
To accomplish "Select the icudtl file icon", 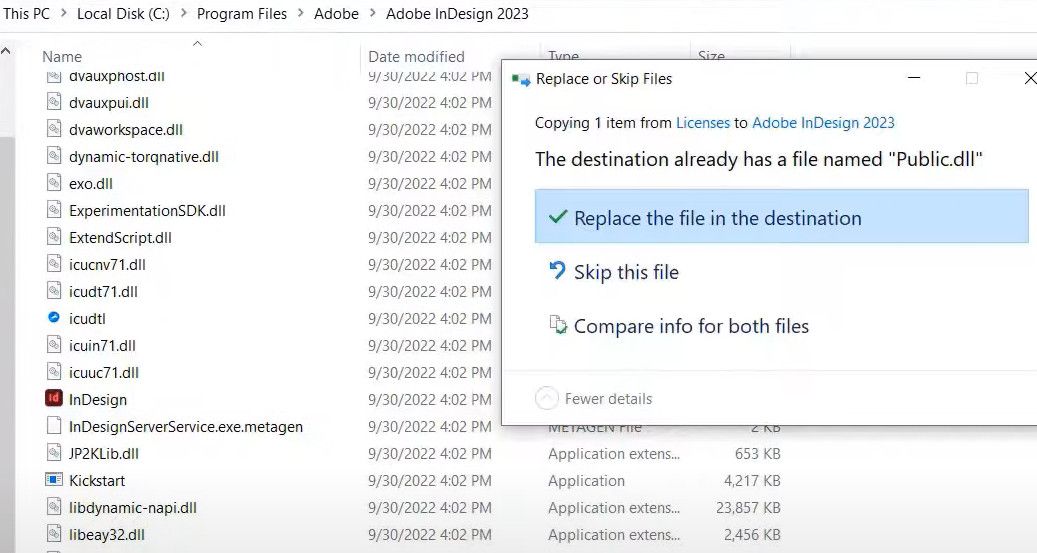I will [54, 318].
